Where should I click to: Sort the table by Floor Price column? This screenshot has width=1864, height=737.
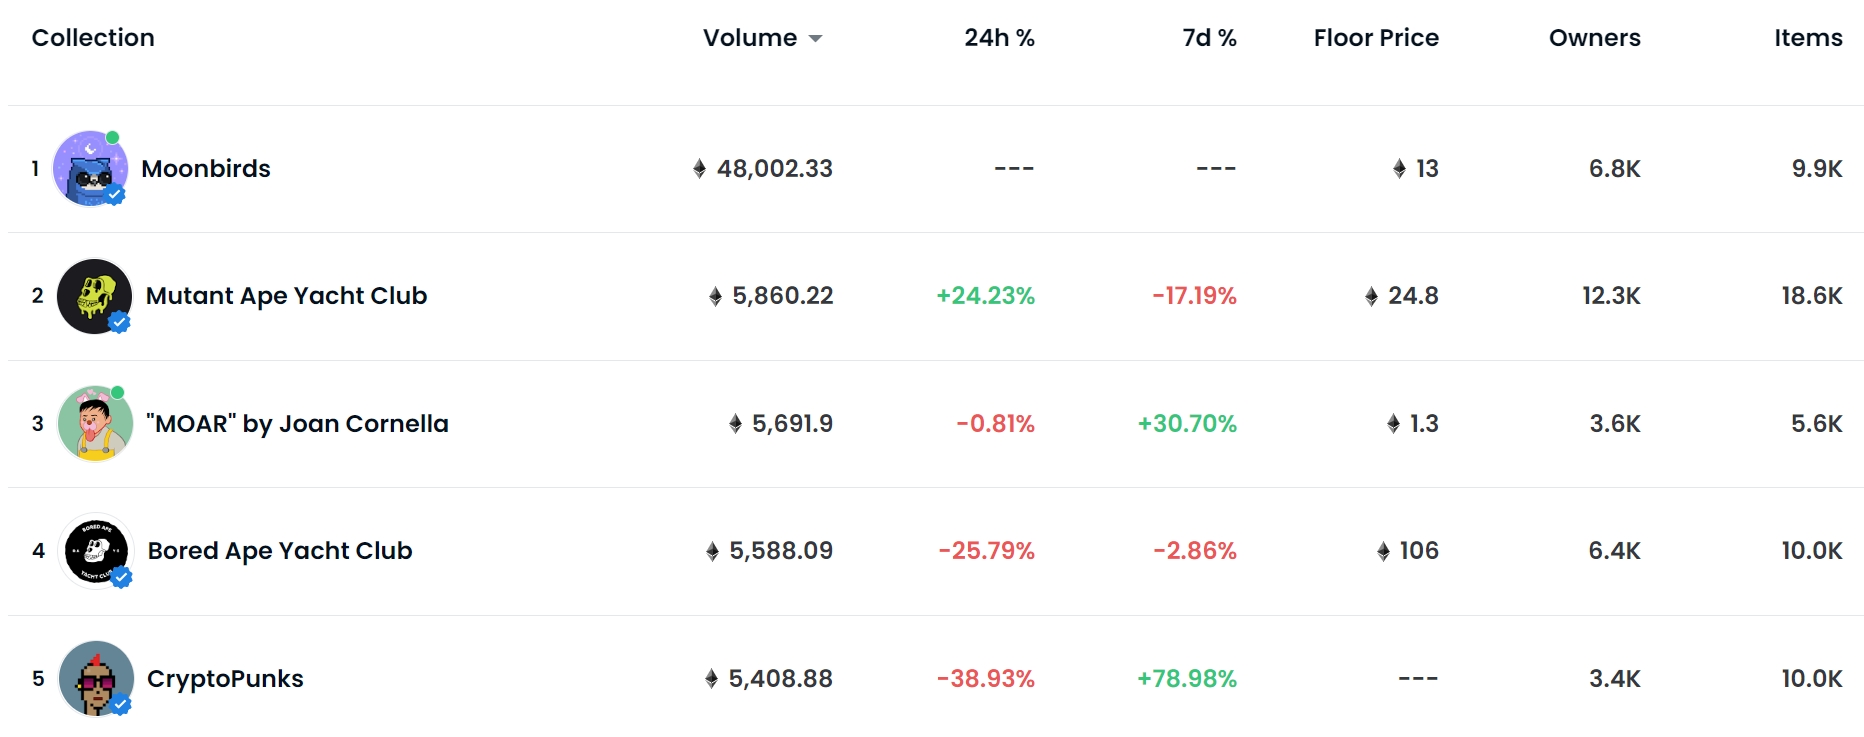1376,38
